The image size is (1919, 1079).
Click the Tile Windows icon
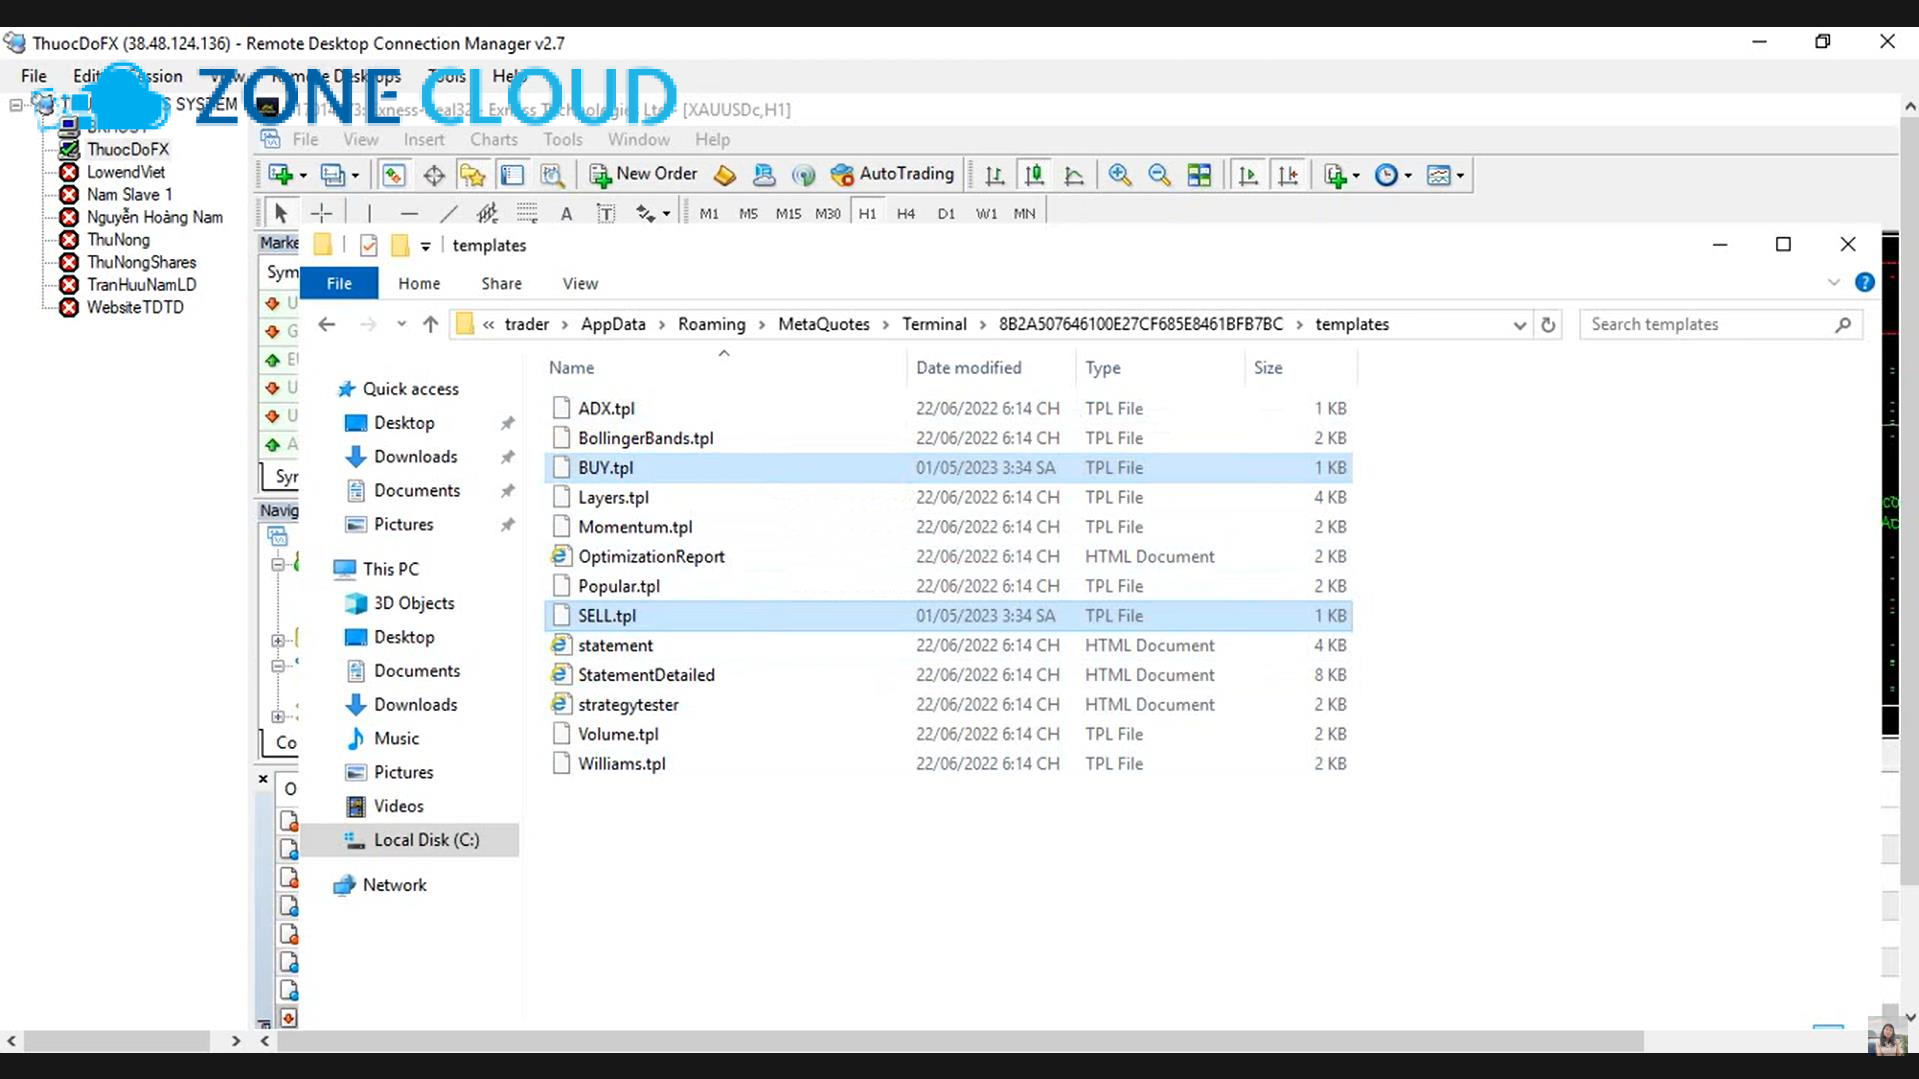1199,174
